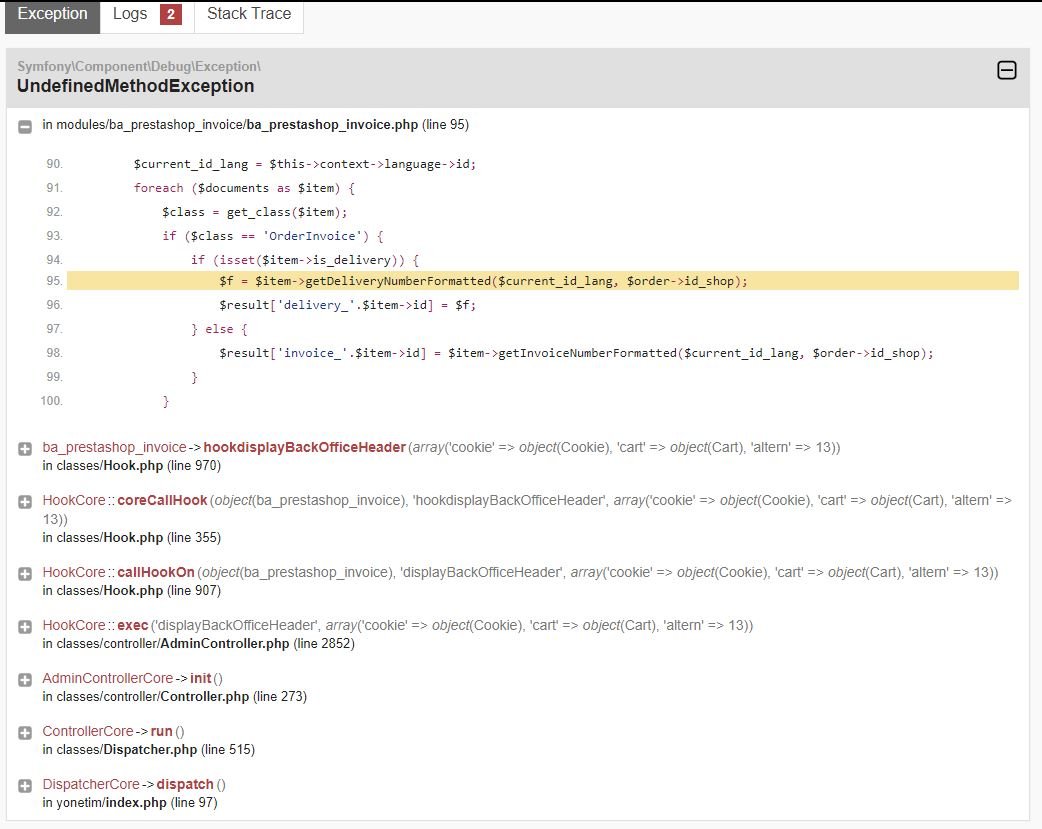The image size is (1042, 829).
Task: Click the Symfony\Component\Debug\Exception\ namespace text
Action: [139, 66]
